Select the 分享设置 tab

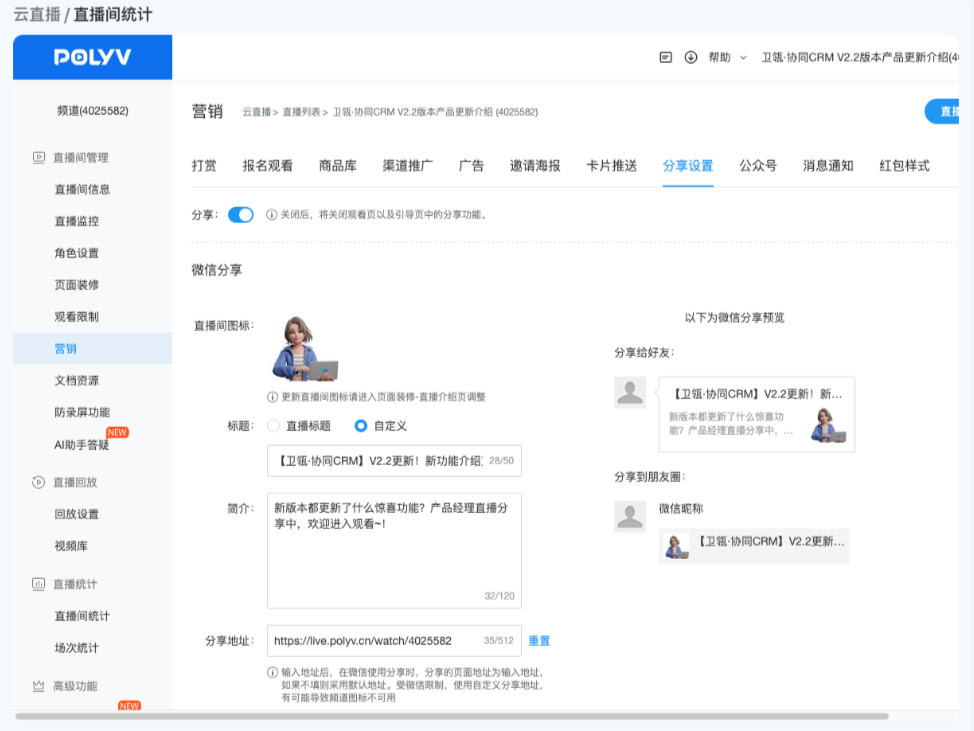(x=688, y=166)
